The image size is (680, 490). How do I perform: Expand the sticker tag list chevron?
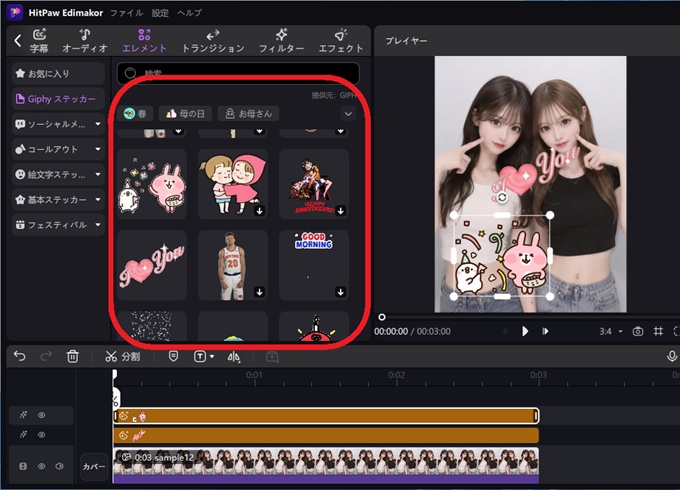coord(348,114)
